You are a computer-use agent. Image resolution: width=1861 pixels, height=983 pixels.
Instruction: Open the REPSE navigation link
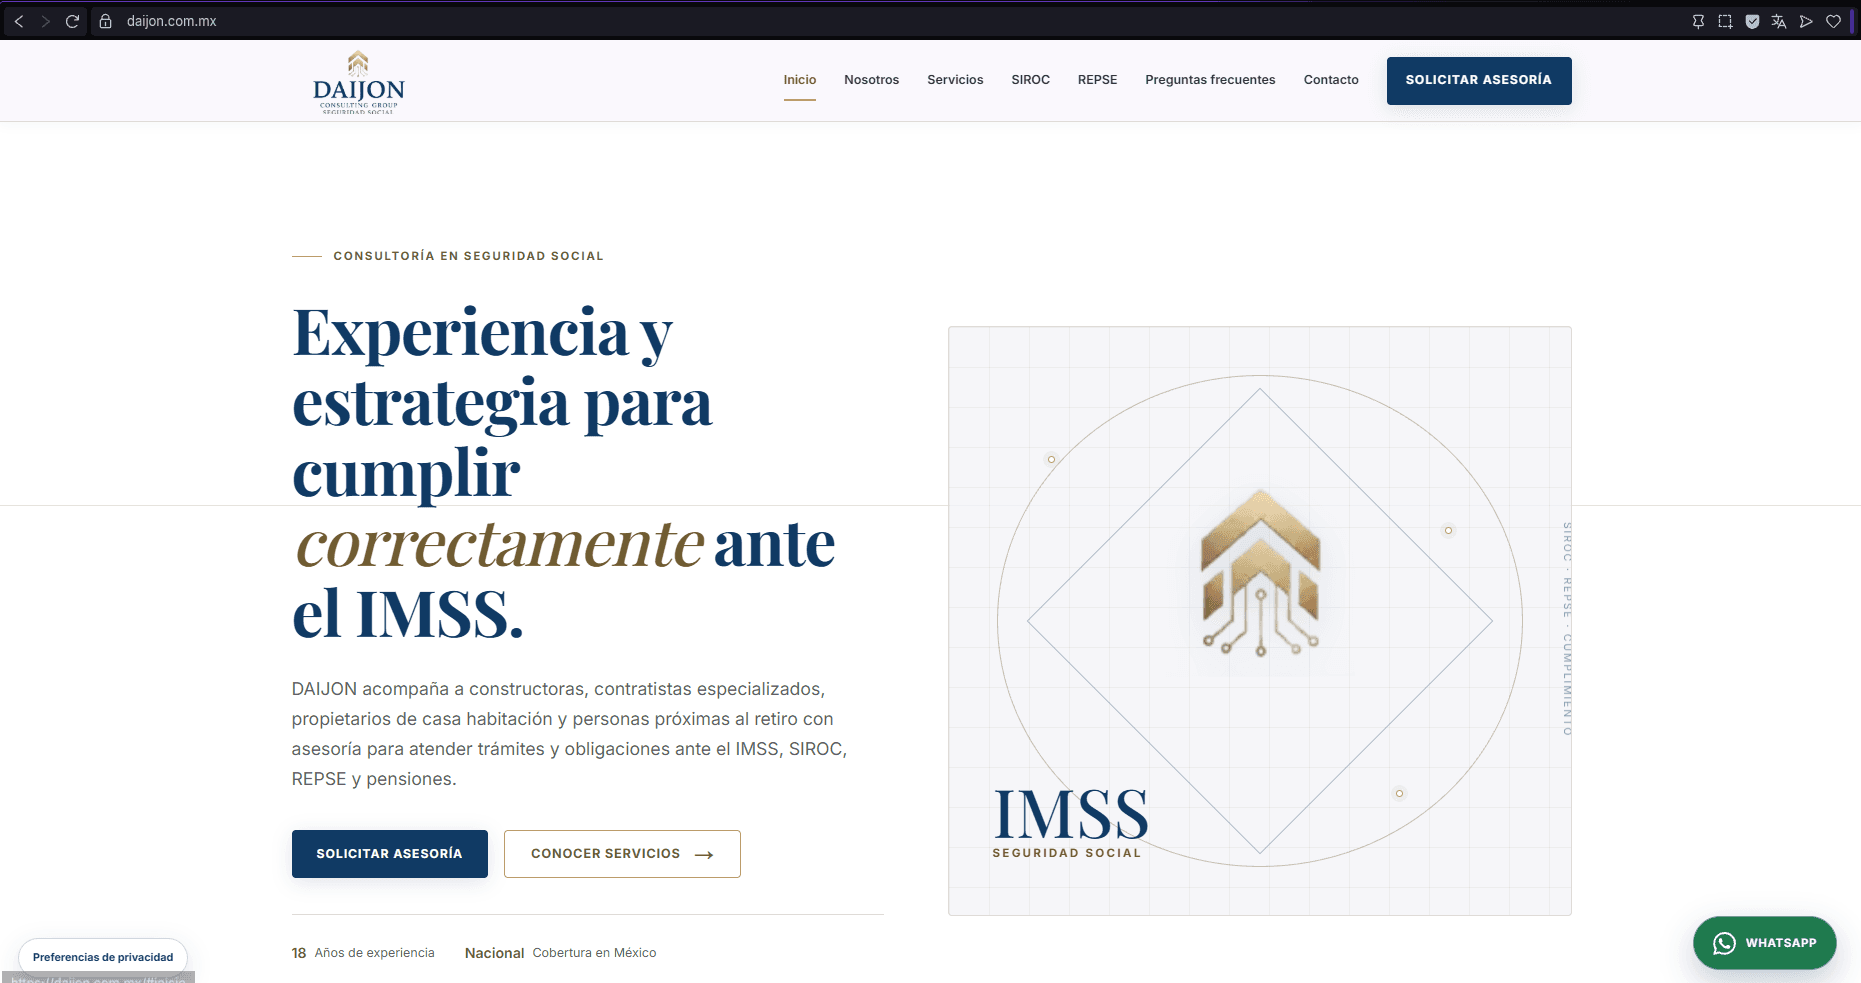pos(1097,80)
